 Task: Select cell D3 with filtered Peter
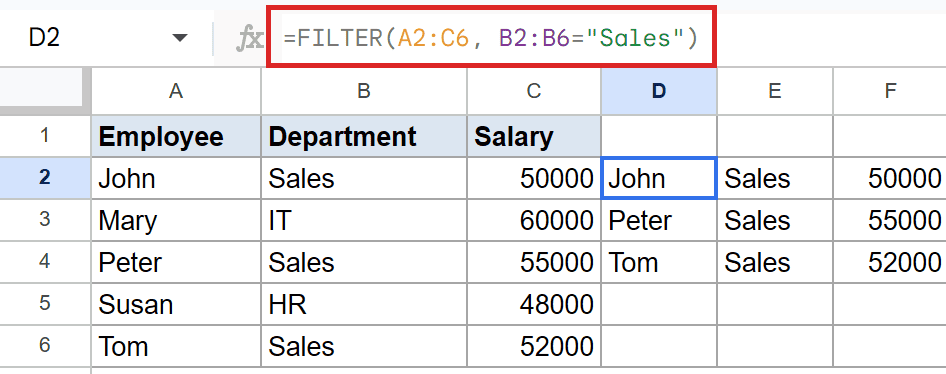(659, 220)
